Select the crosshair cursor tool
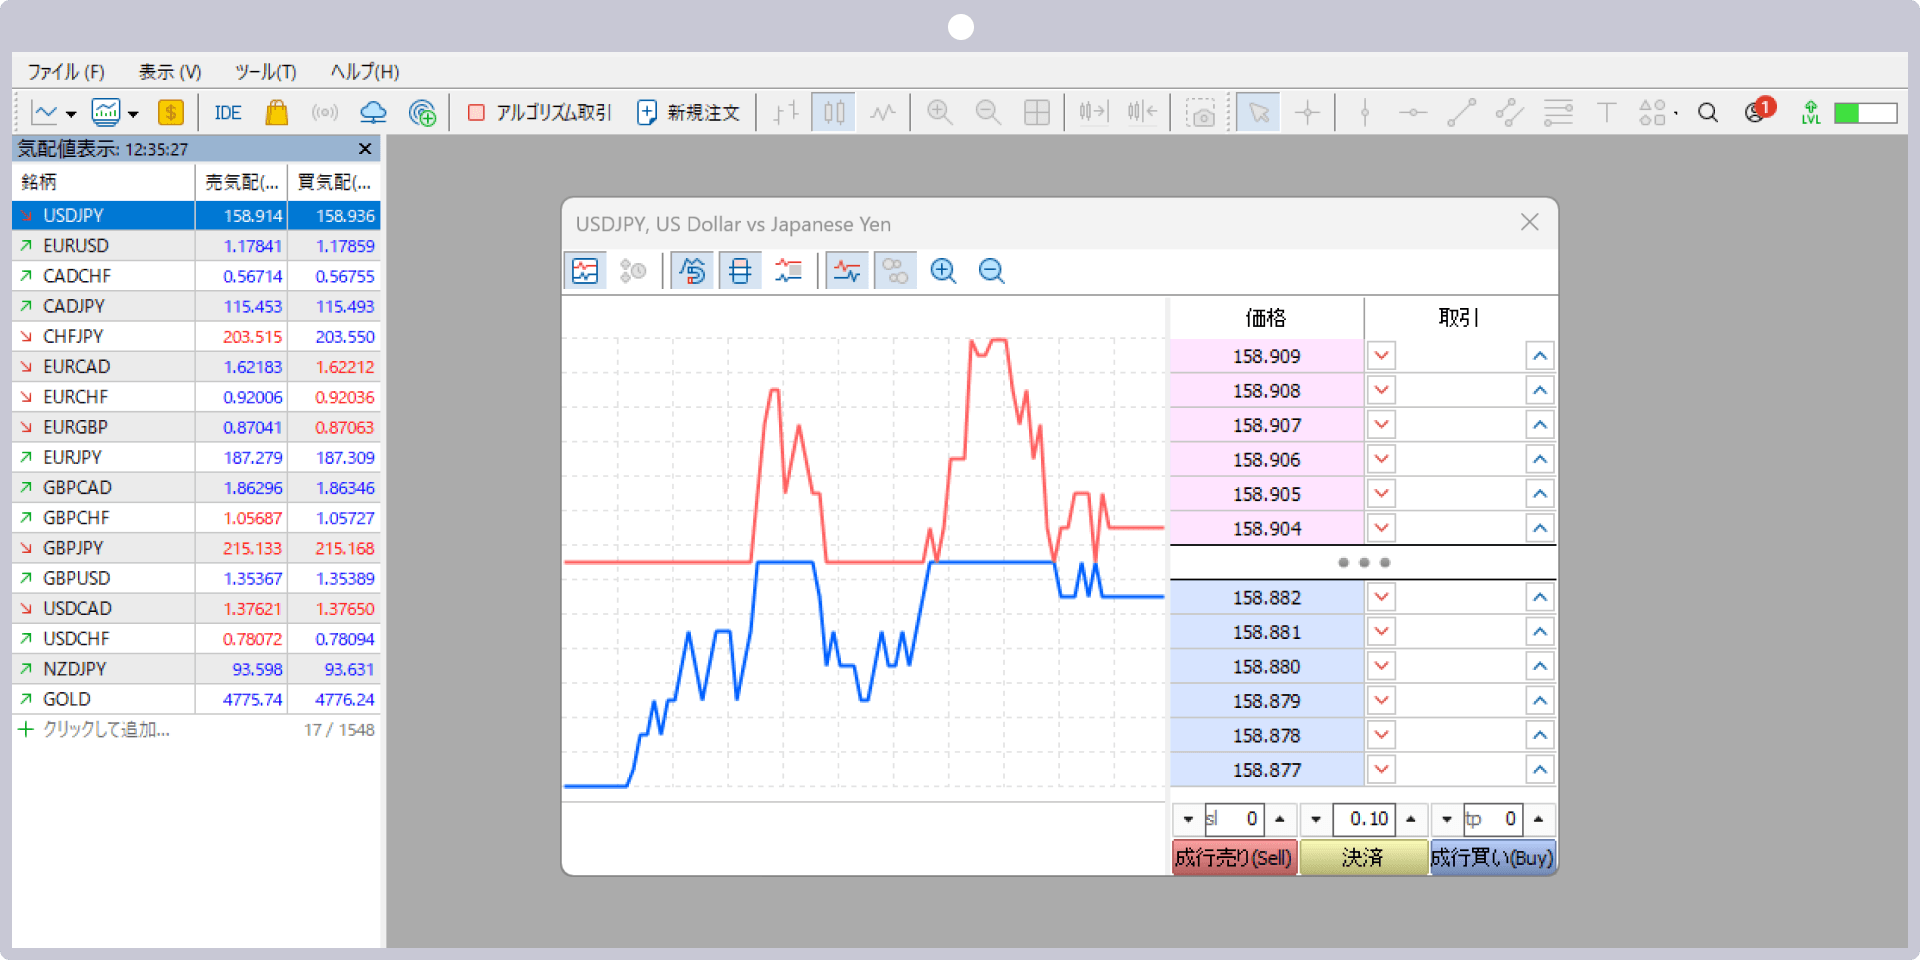 pyautogui.click(x=1307, y=112)
